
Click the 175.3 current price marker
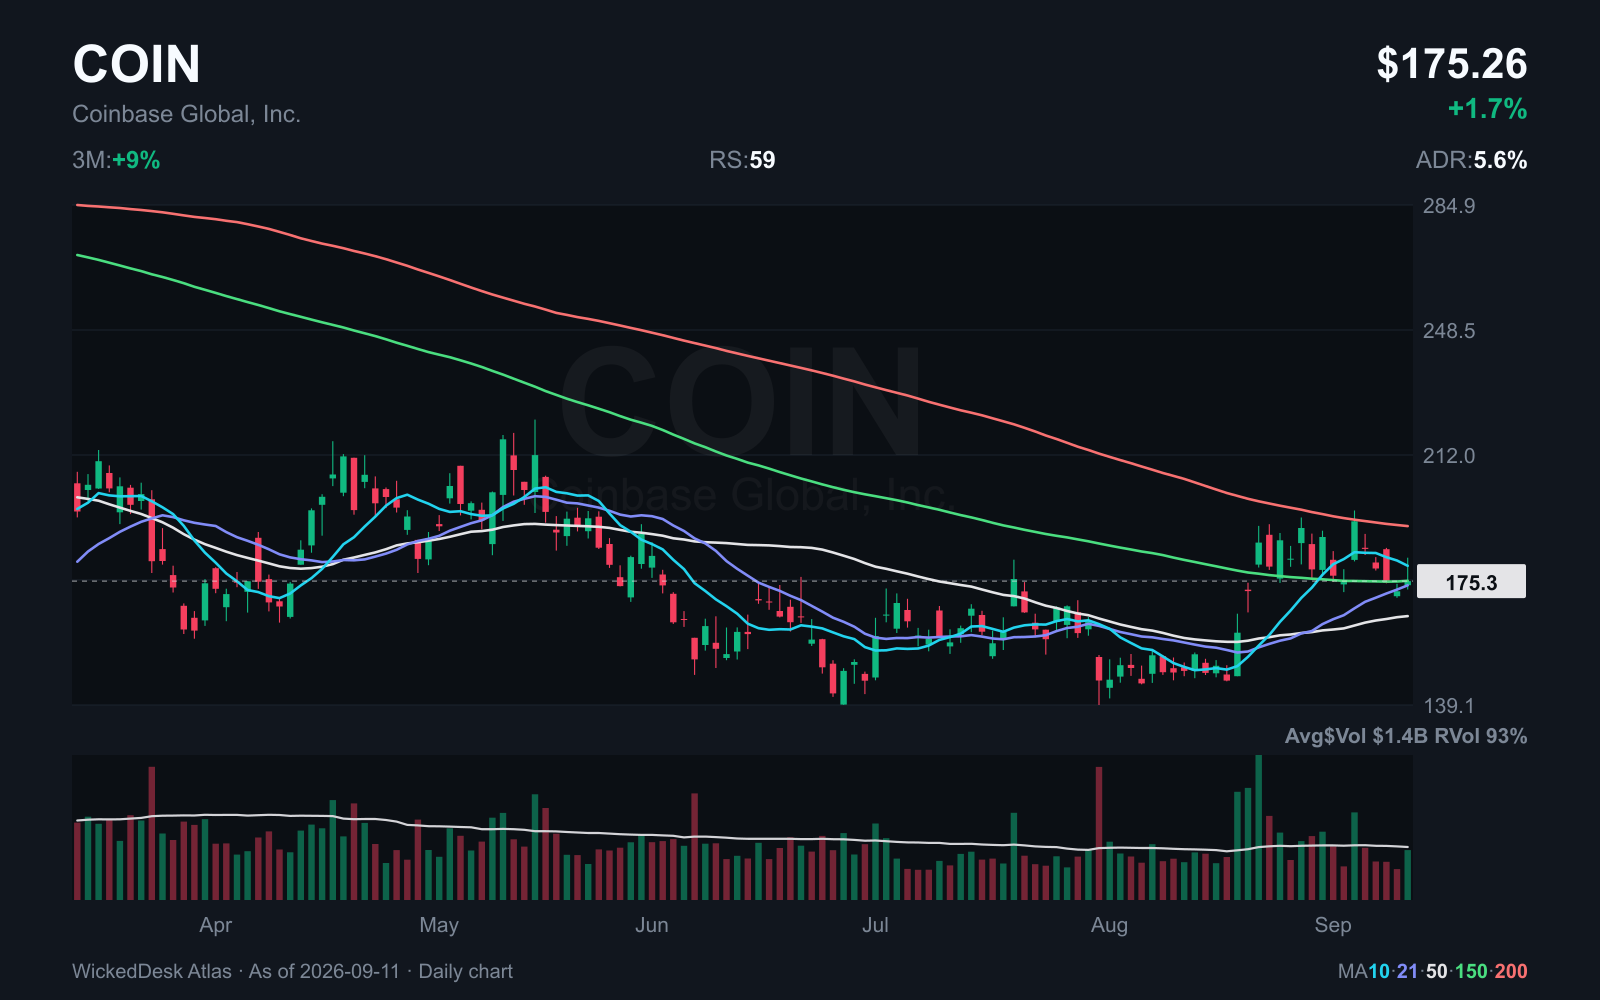click(x=1471, y=582)
